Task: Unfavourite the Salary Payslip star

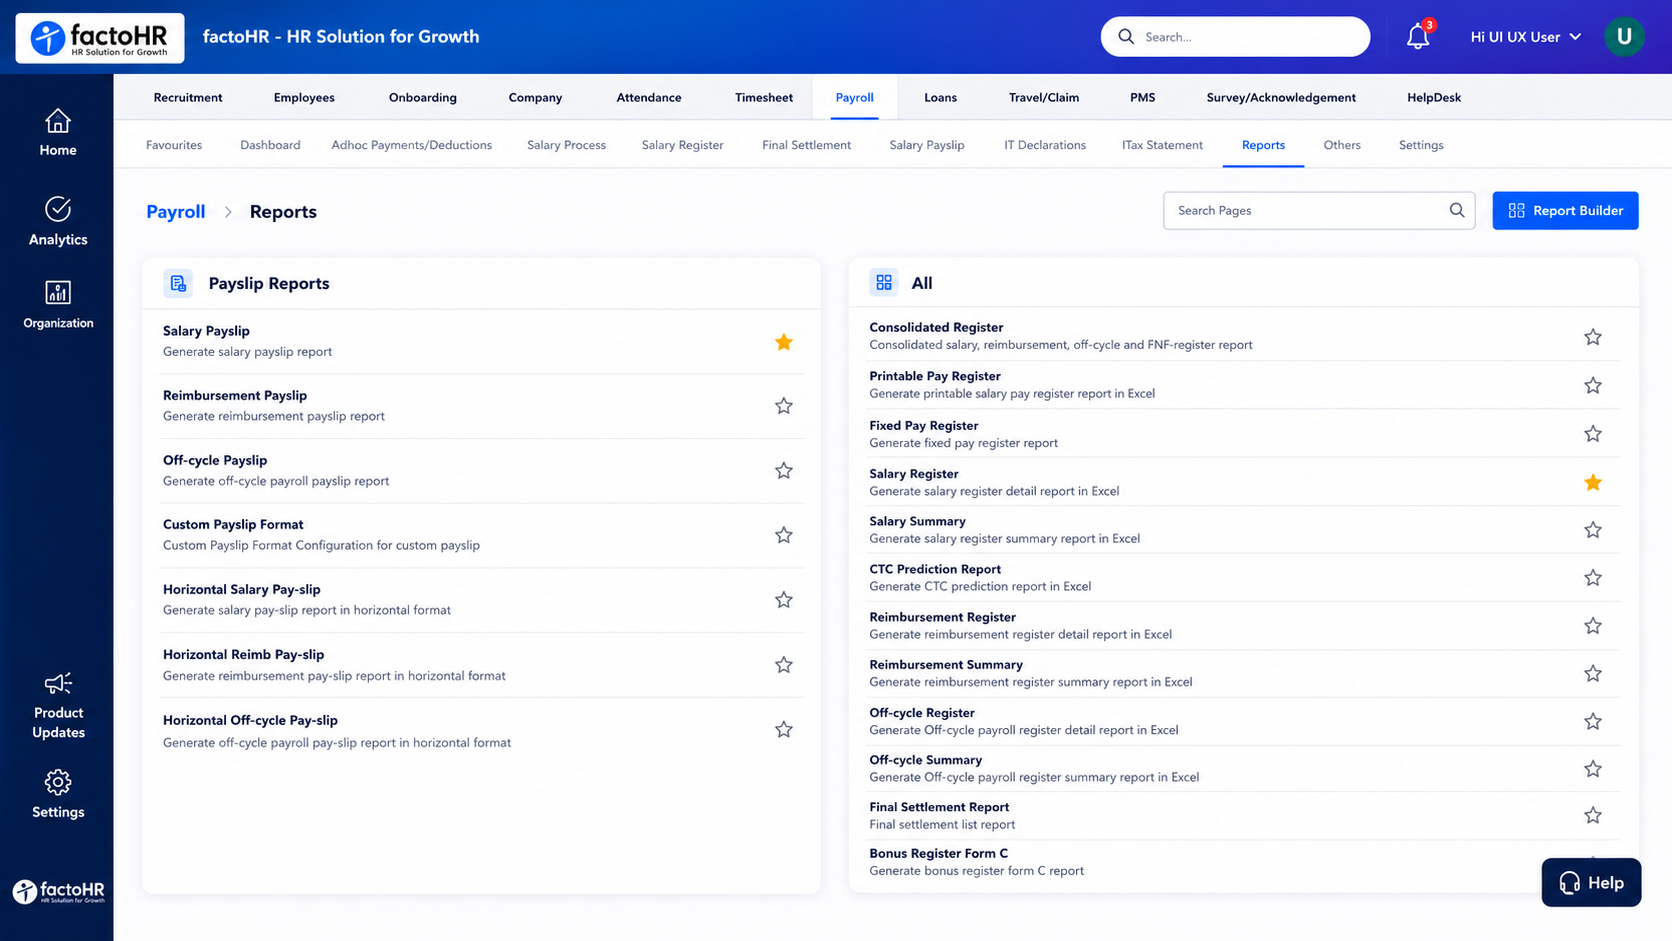Action: point(784,342)
